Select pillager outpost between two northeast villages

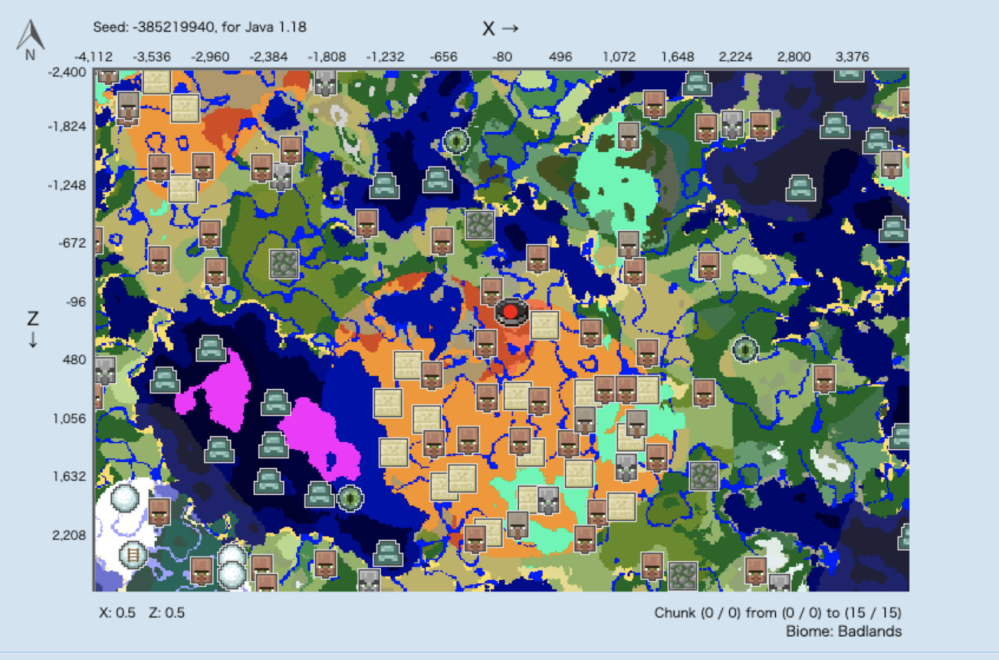pyautogui.click(x=733, y=125)
